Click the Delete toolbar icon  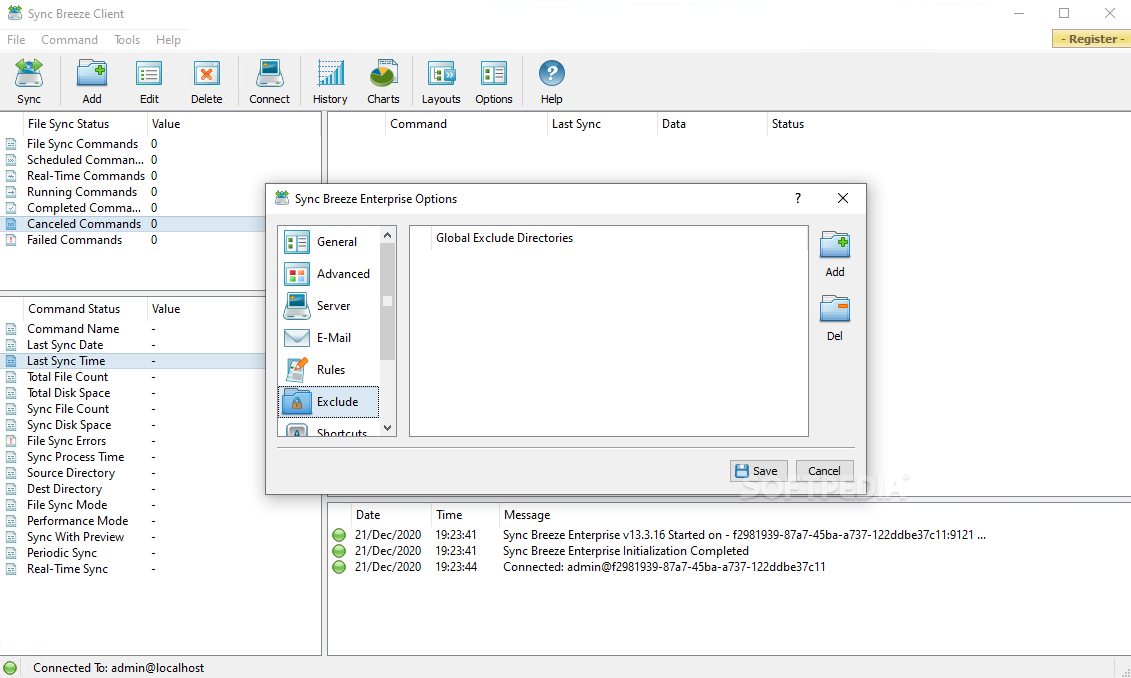click(206, 82)
